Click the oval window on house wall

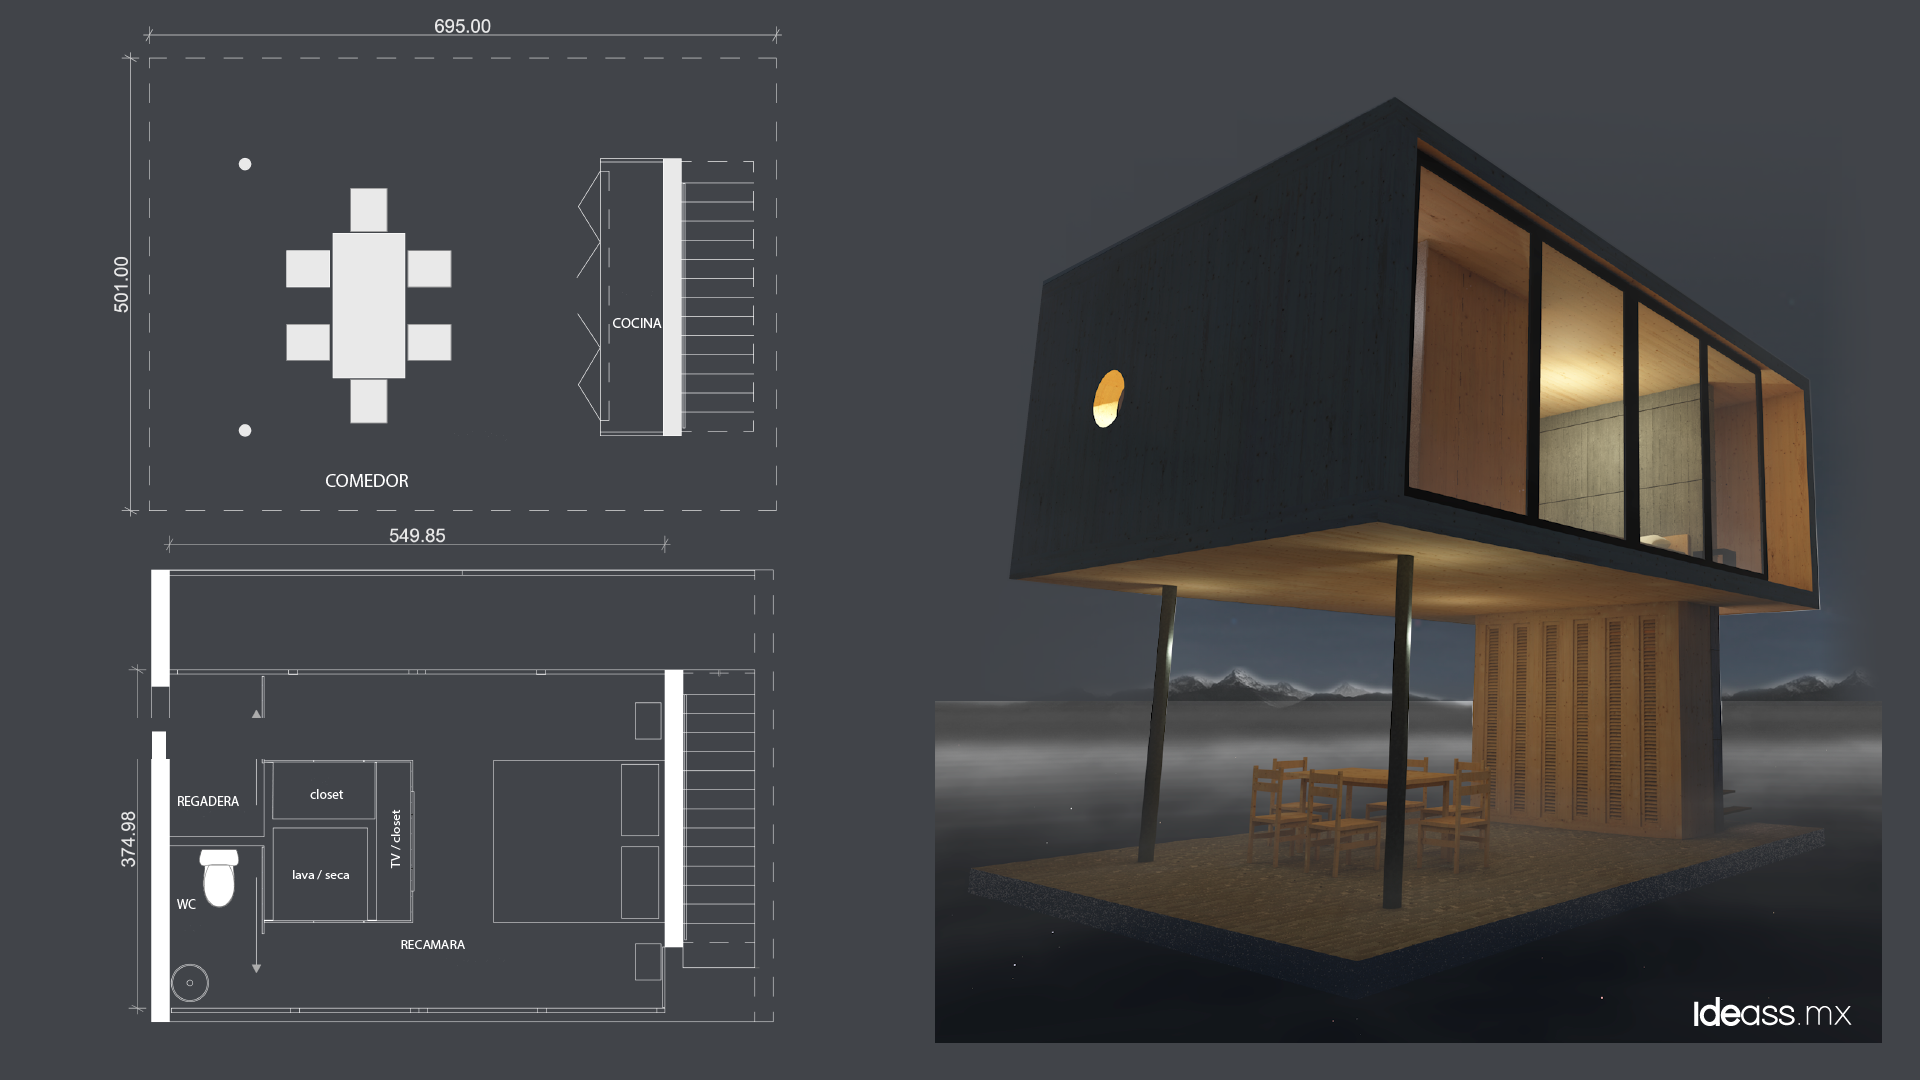(x=1108, y=399)
